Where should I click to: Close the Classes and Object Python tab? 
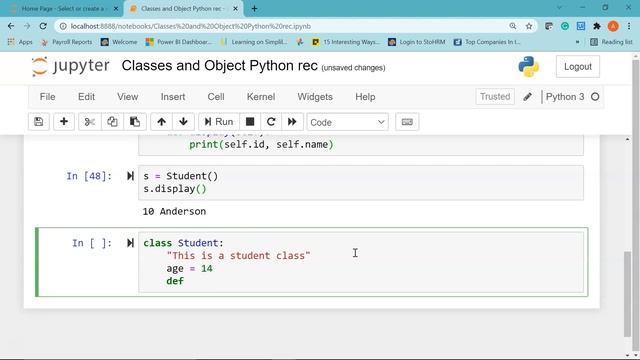coord(236,9)
